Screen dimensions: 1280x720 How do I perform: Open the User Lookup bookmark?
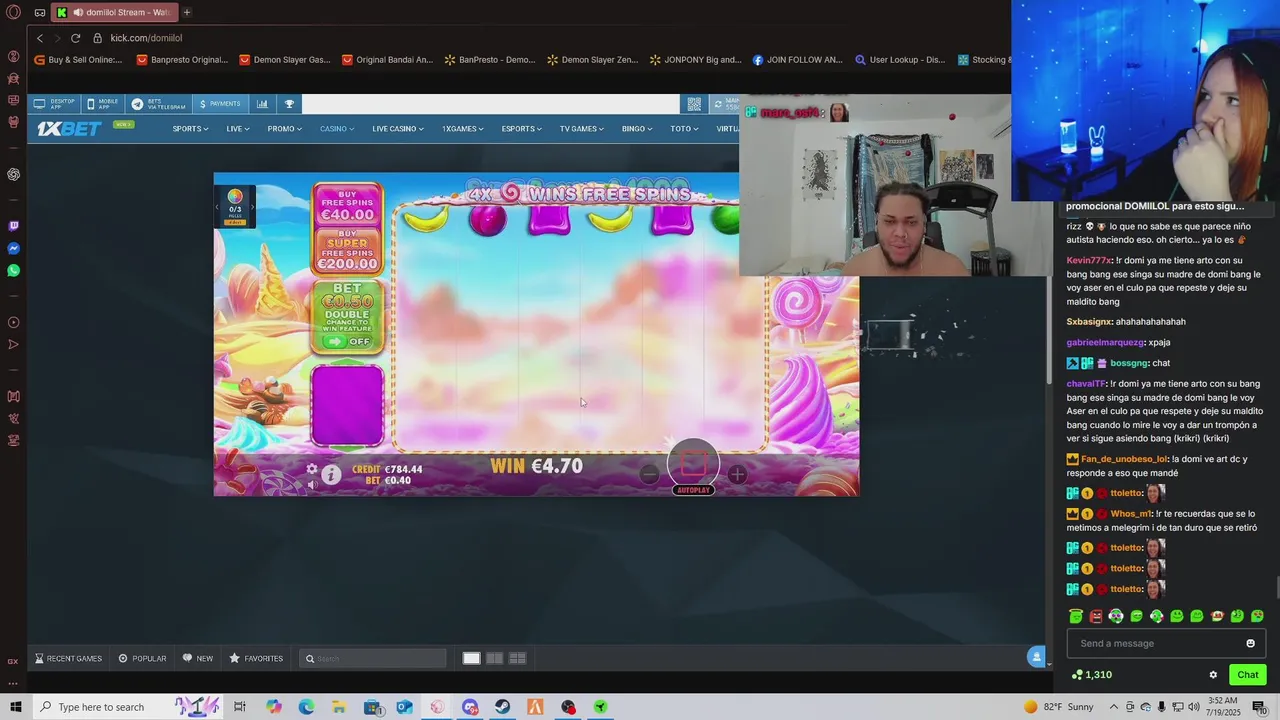coord(900,60)
